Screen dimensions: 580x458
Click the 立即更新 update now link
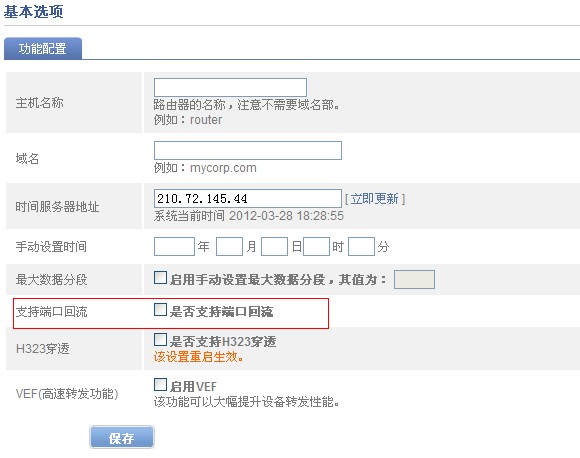(x=374, y=199)
